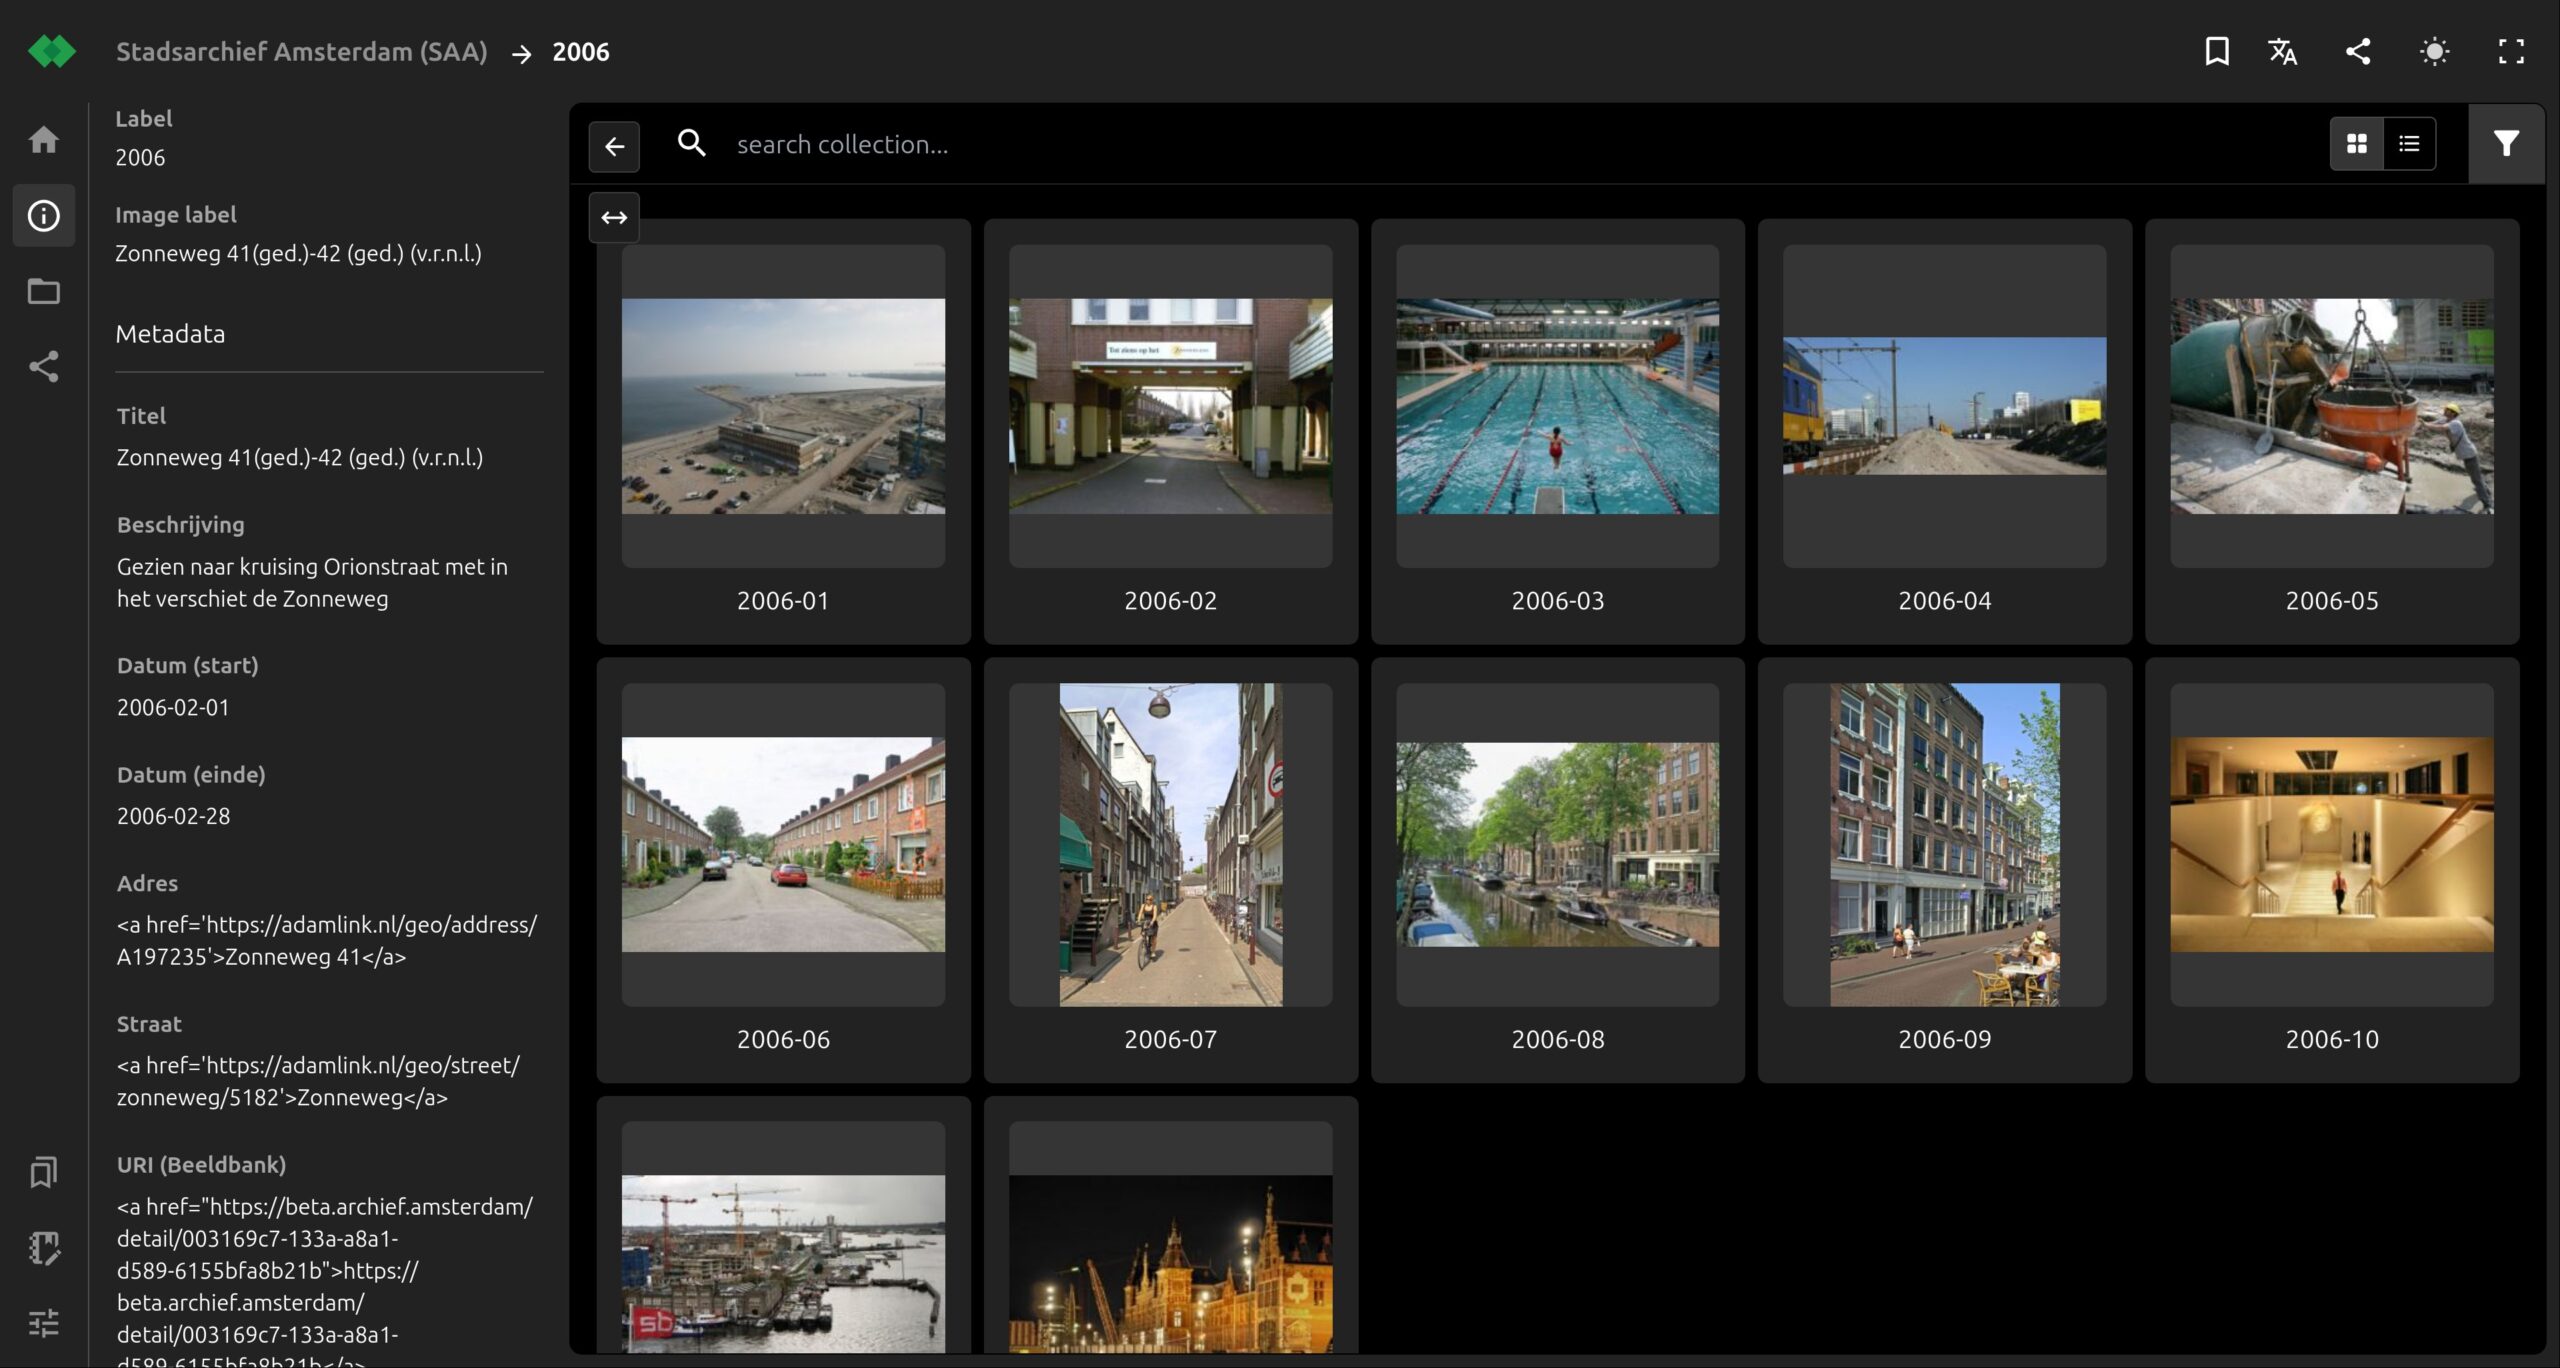
Task: Go to the Home sidebar icon
Action: click(43, 139)
